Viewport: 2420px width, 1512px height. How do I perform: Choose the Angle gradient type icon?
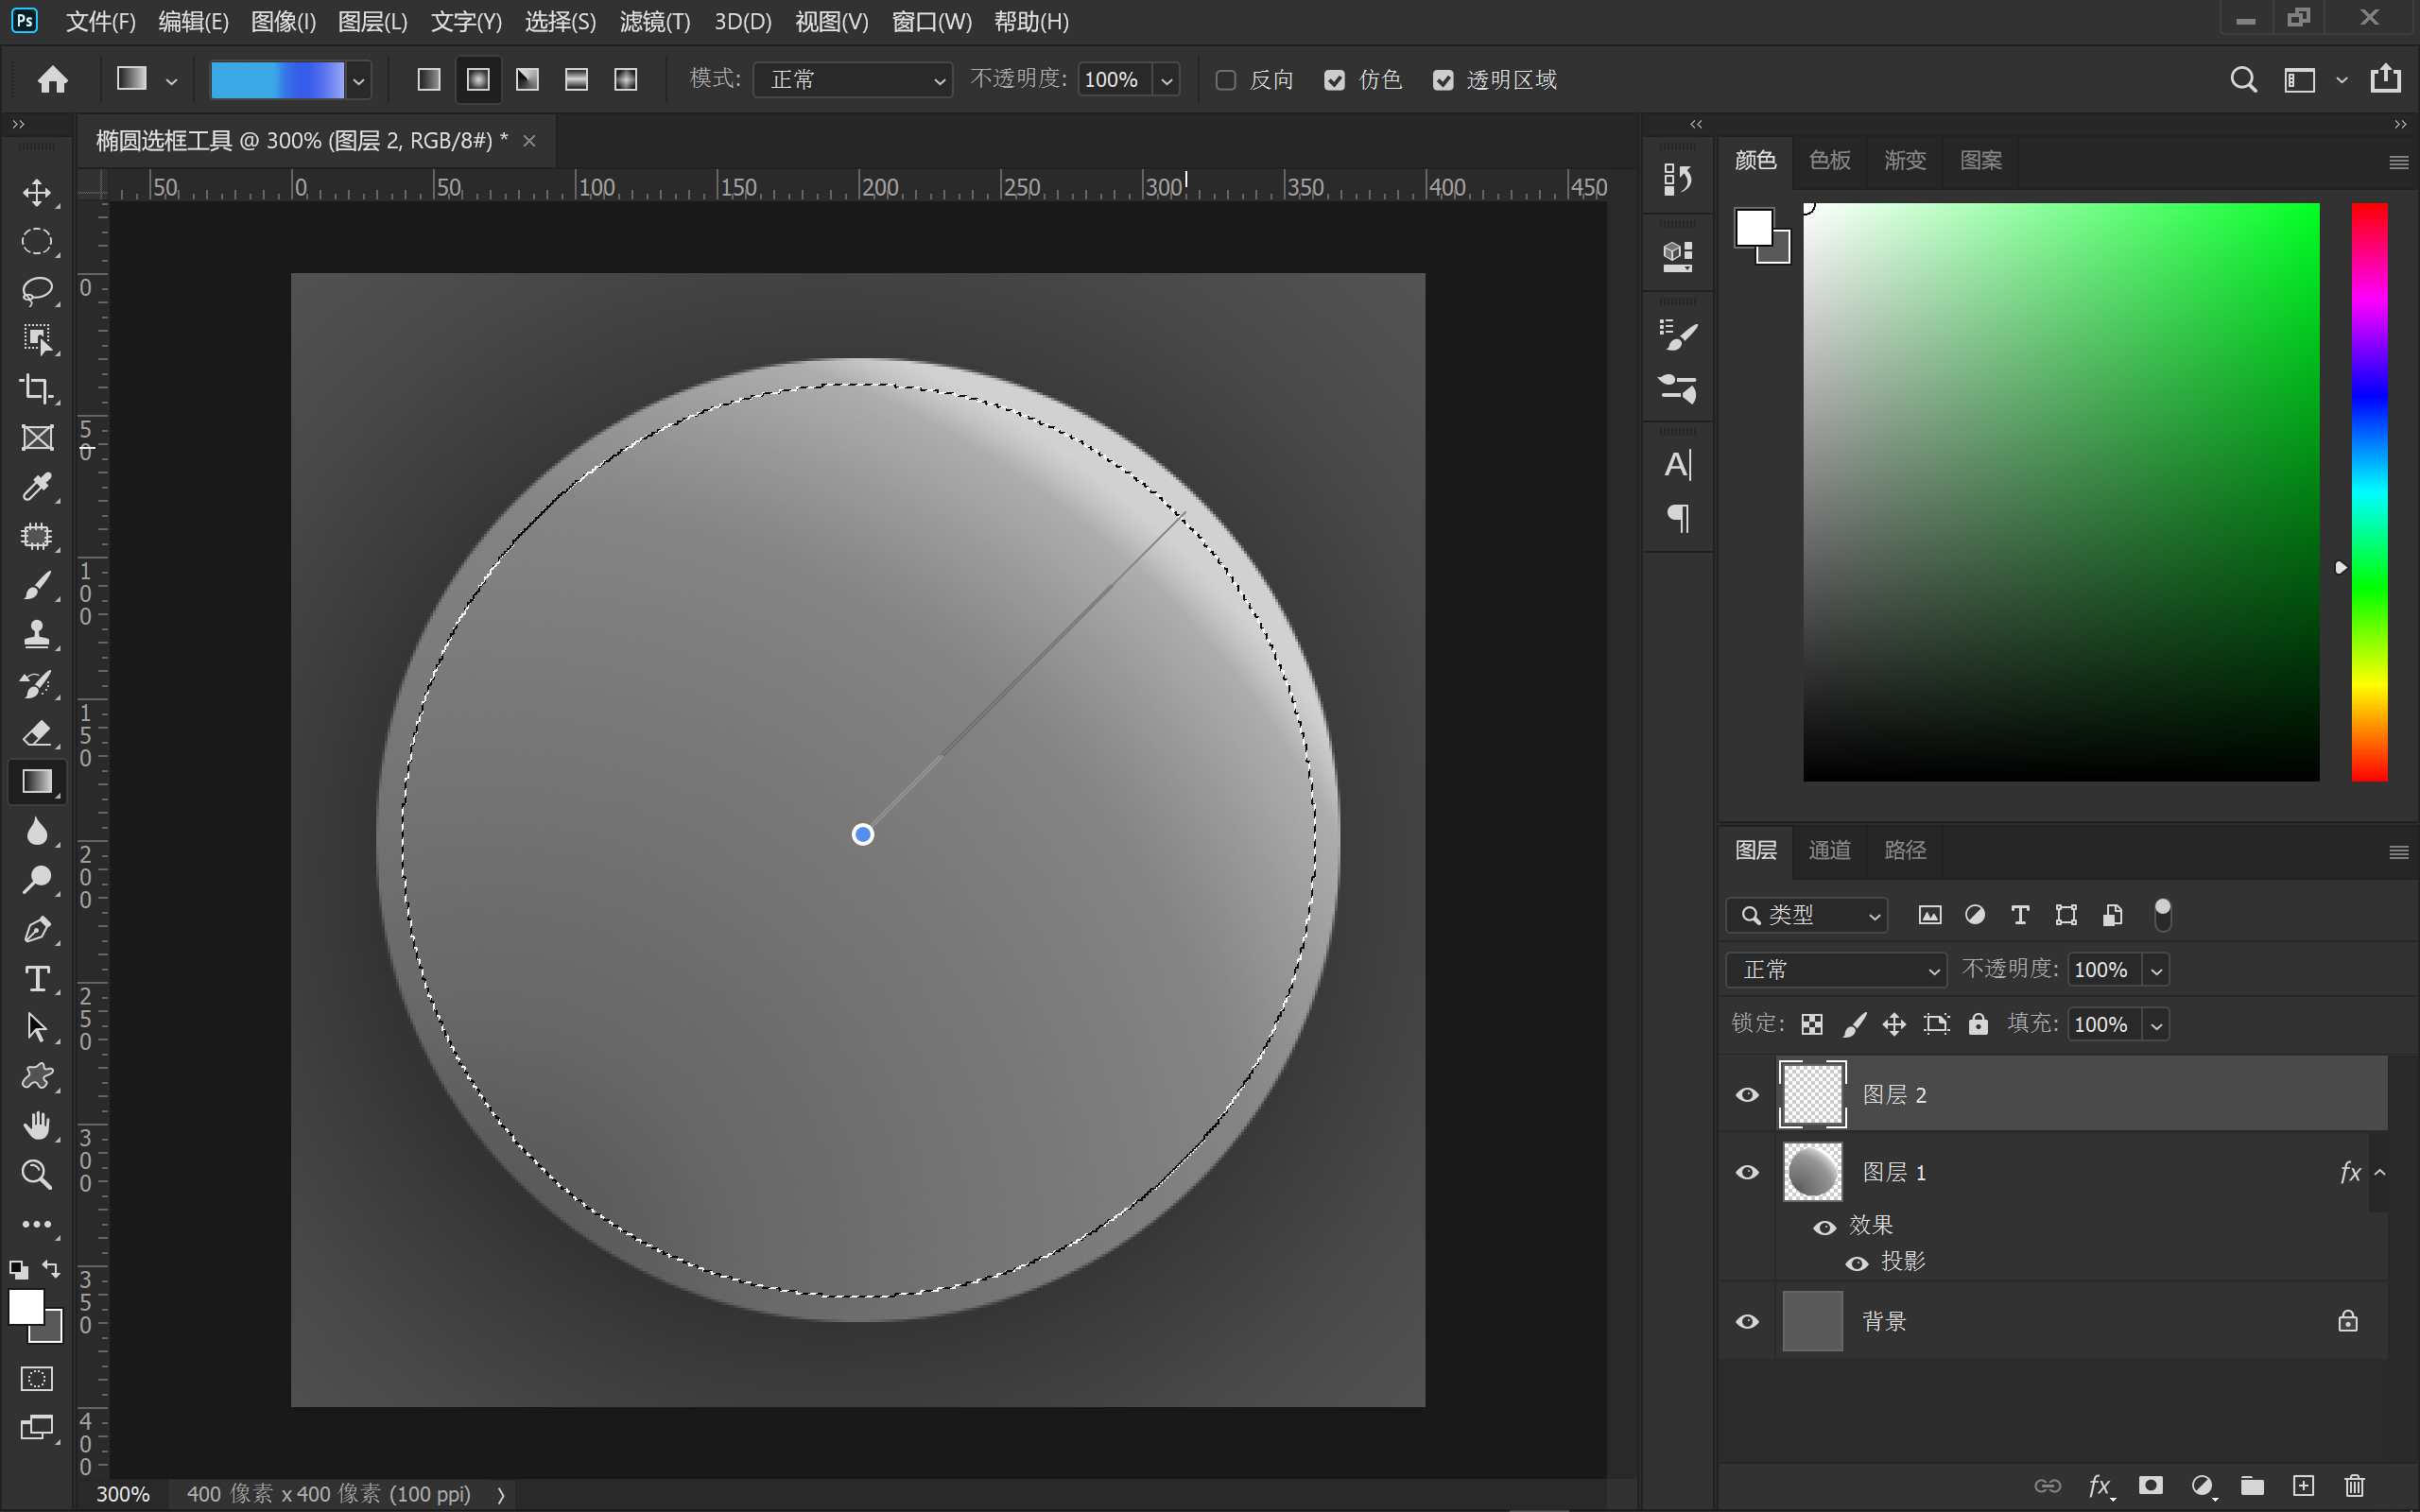point(527,79)
